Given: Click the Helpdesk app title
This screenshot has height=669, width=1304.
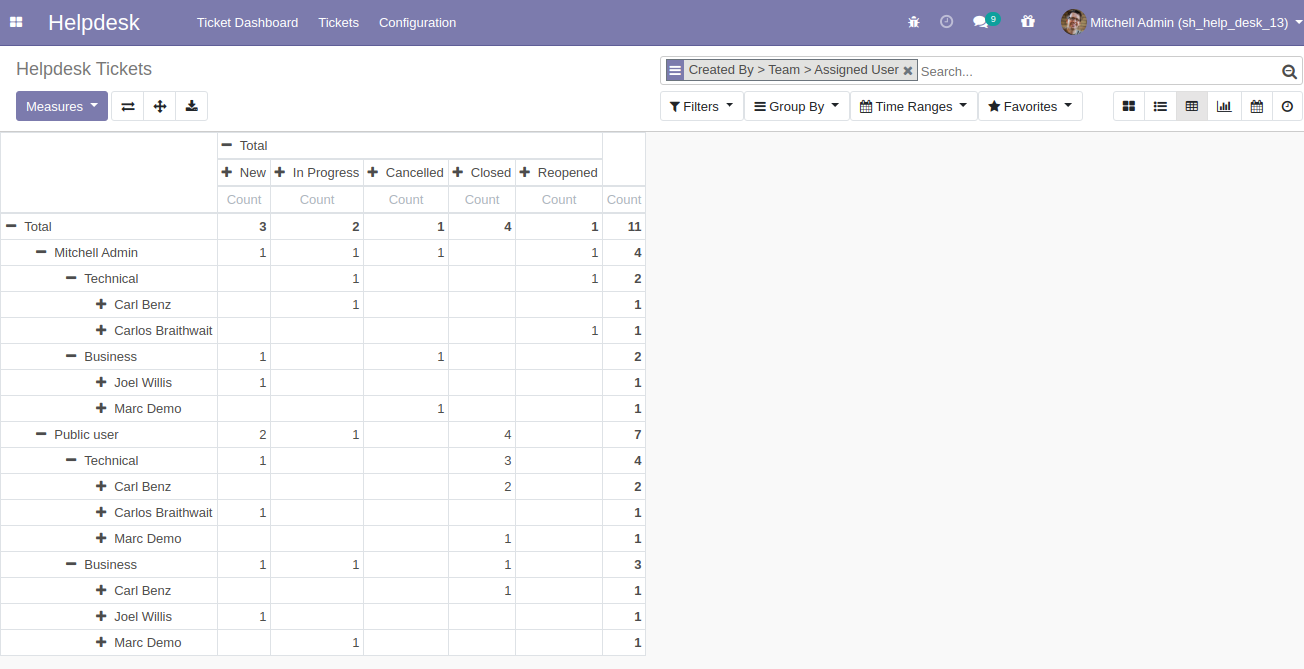Looking at the screenshot, I should [x=94, y=22].
